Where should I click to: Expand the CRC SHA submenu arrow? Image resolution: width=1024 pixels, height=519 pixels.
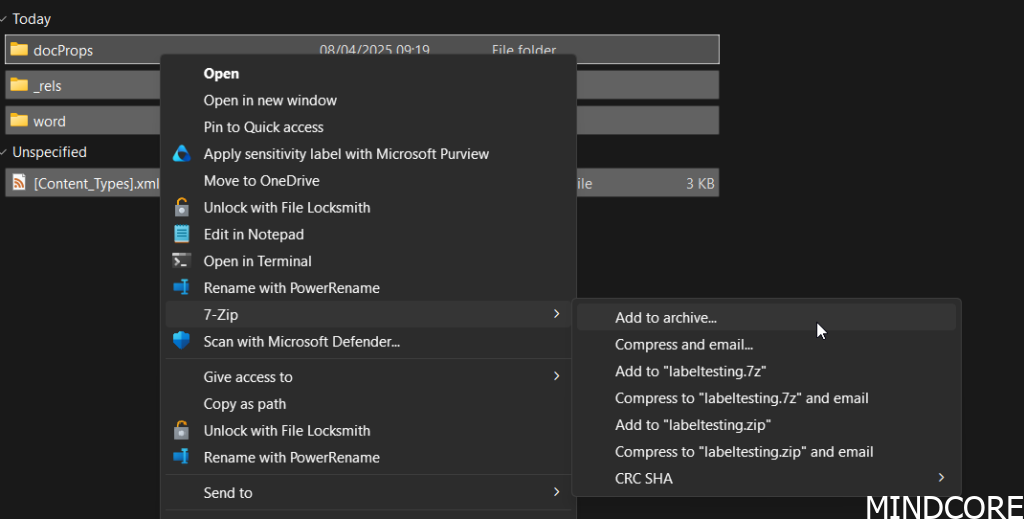pyautogui.click(x=941, y=478)
